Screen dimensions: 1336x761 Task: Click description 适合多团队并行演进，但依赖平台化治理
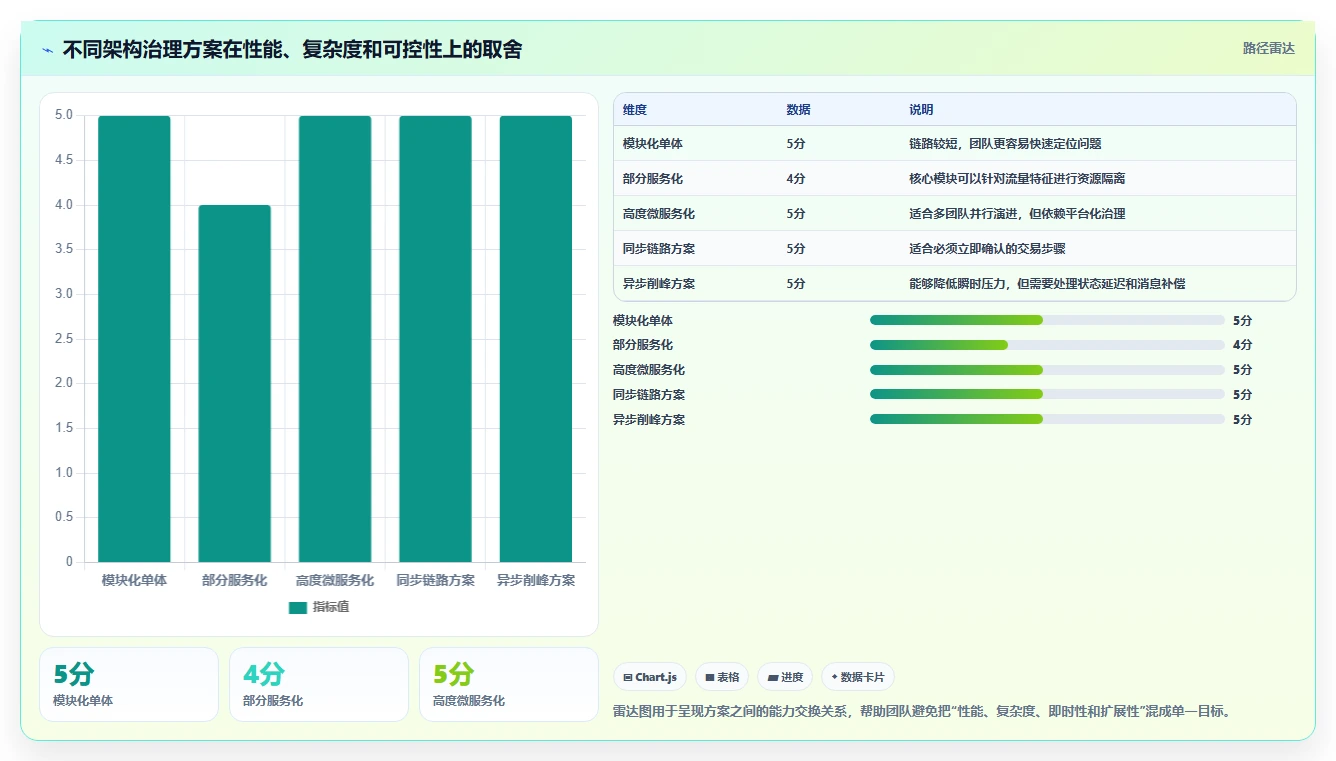[1017, 214]
